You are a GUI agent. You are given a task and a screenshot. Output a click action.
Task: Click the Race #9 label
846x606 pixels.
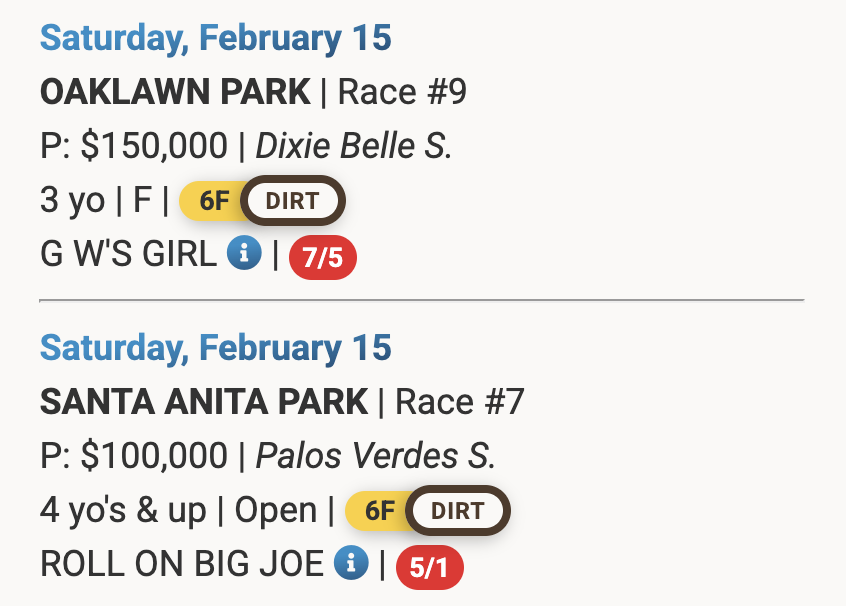402,92
